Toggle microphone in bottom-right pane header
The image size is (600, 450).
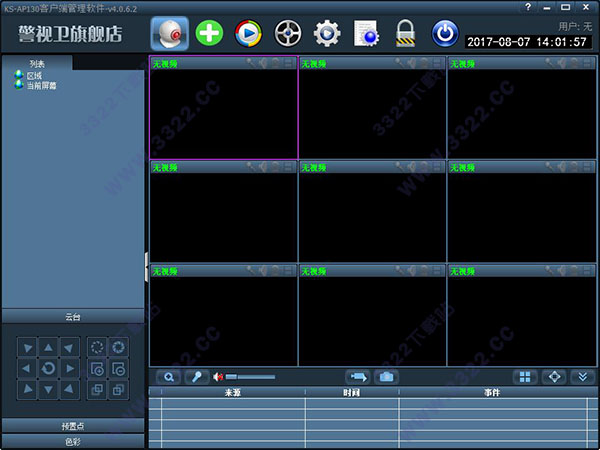[549, 271]
